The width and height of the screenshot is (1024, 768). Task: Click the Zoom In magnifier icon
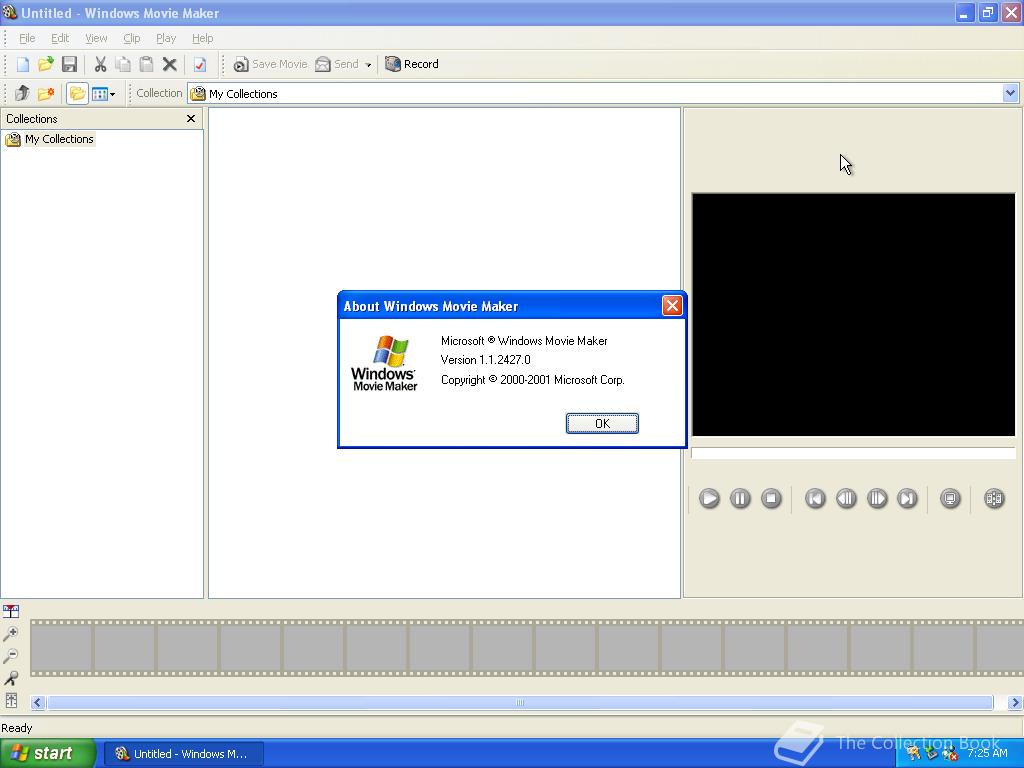tap(11, 633)
